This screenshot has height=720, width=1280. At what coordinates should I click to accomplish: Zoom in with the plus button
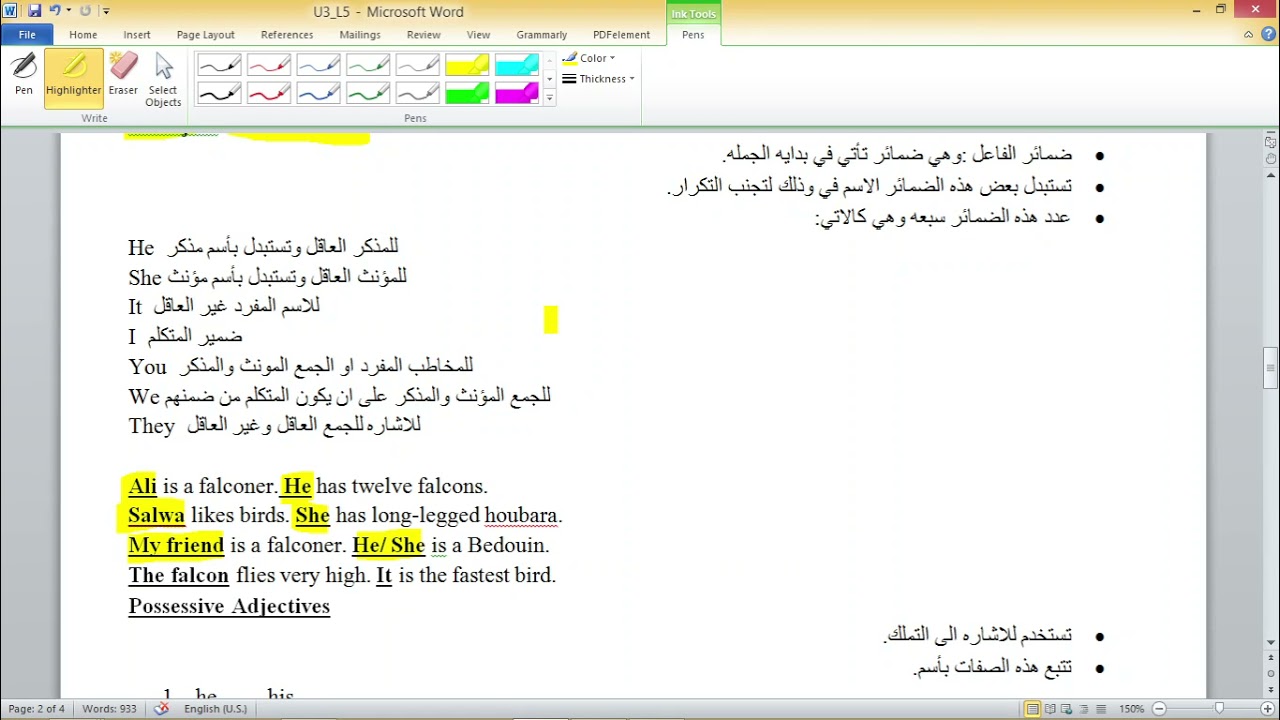1268,709
